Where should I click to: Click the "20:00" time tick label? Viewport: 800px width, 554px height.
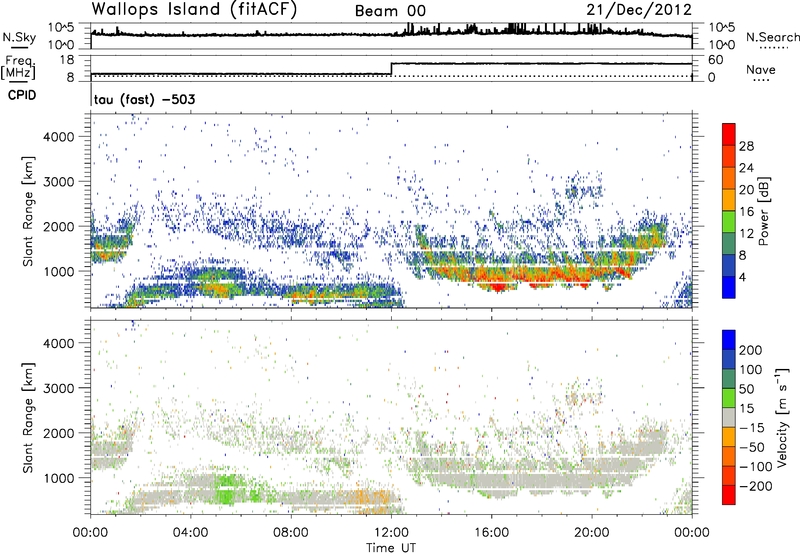pyautogui.click(x=591, y=533)
